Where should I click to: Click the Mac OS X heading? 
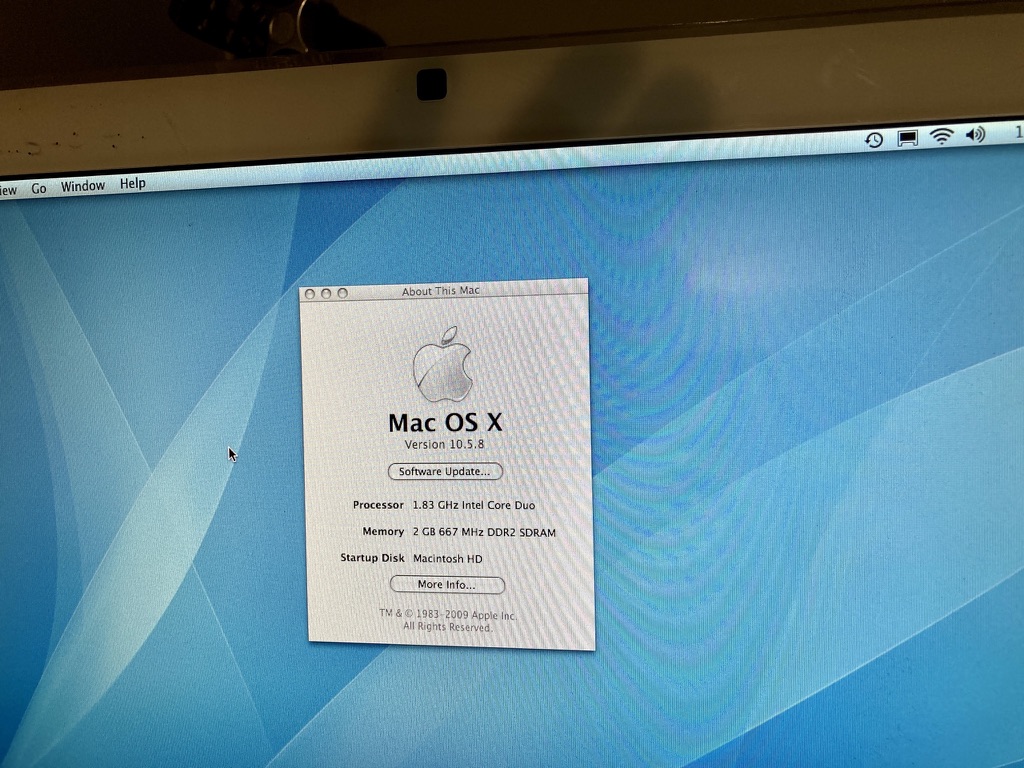click(x=445, y=423)
